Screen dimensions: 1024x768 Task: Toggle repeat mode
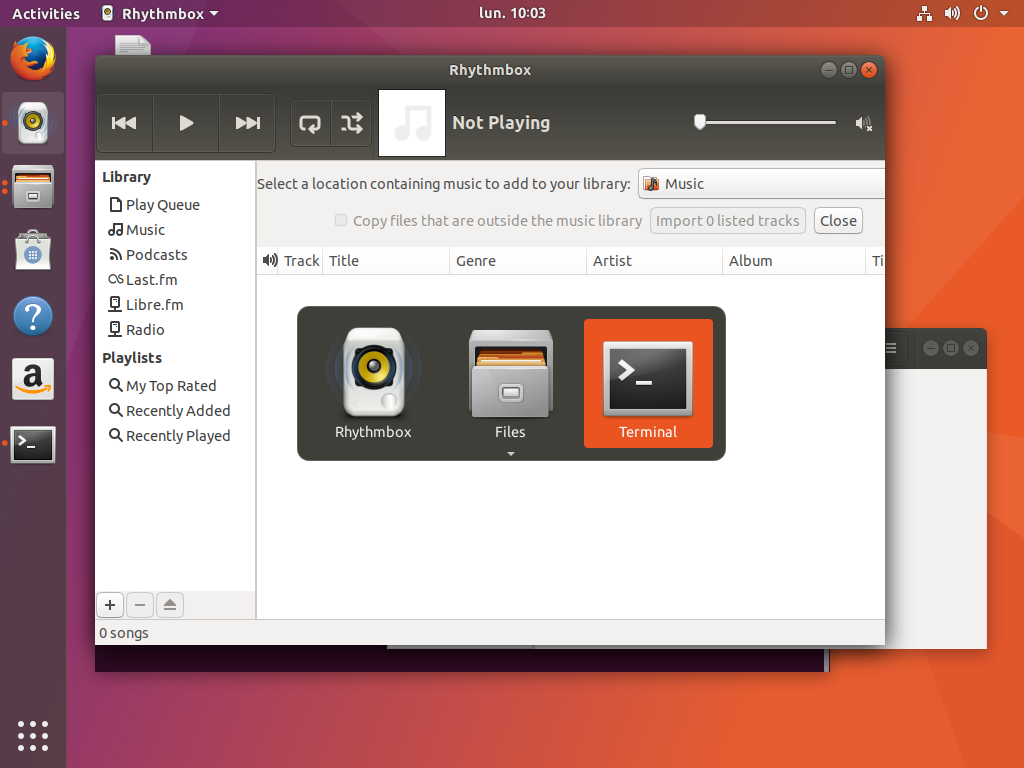310,123
